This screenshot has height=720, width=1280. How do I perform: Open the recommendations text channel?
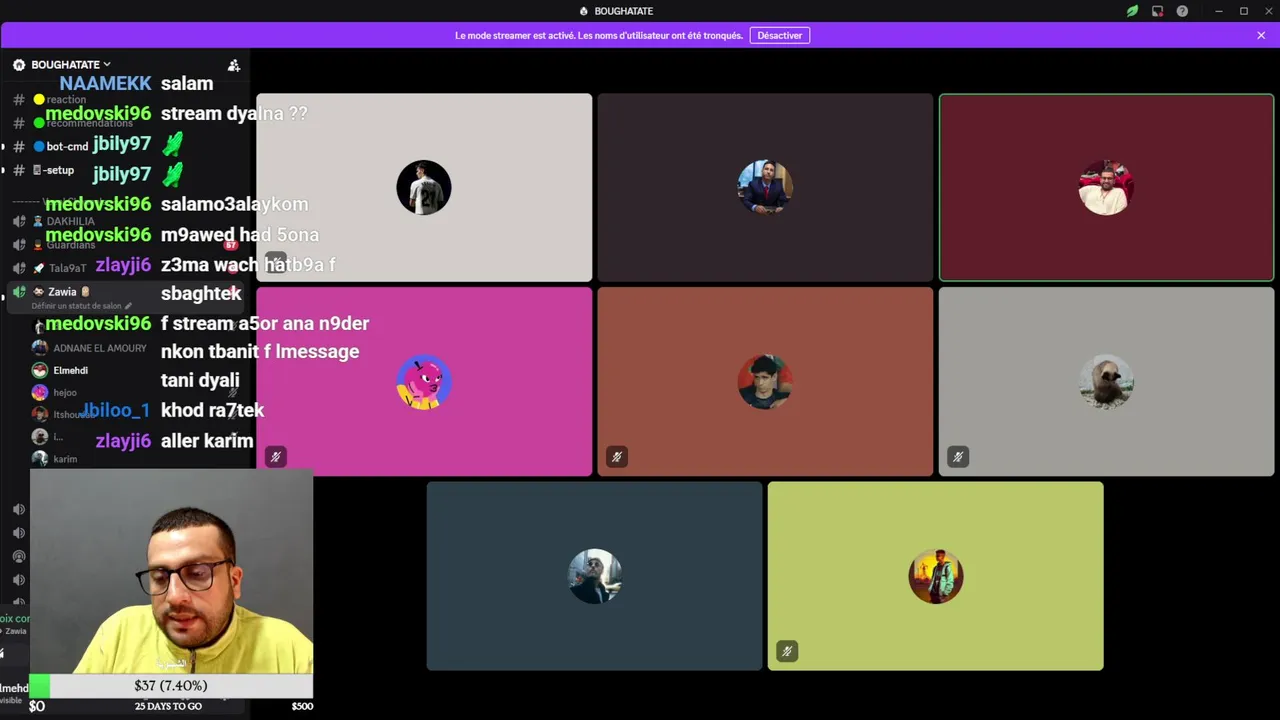(x=88, y=123)
